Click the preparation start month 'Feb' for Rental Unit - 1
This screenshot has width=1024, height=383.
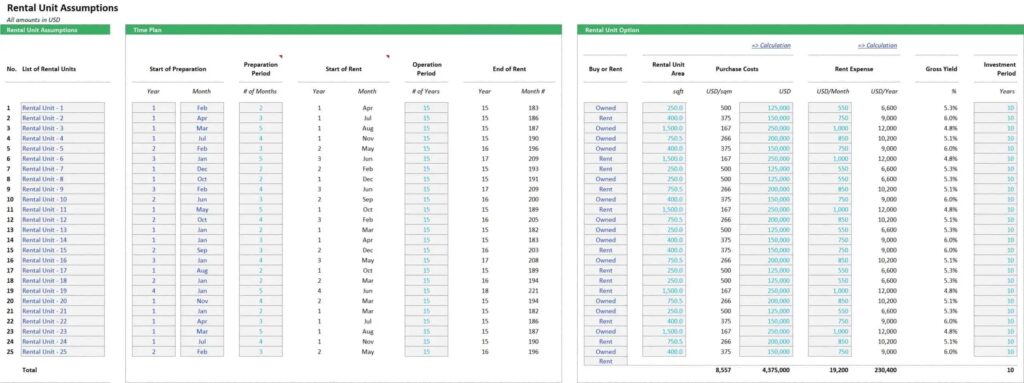(202, 108)
